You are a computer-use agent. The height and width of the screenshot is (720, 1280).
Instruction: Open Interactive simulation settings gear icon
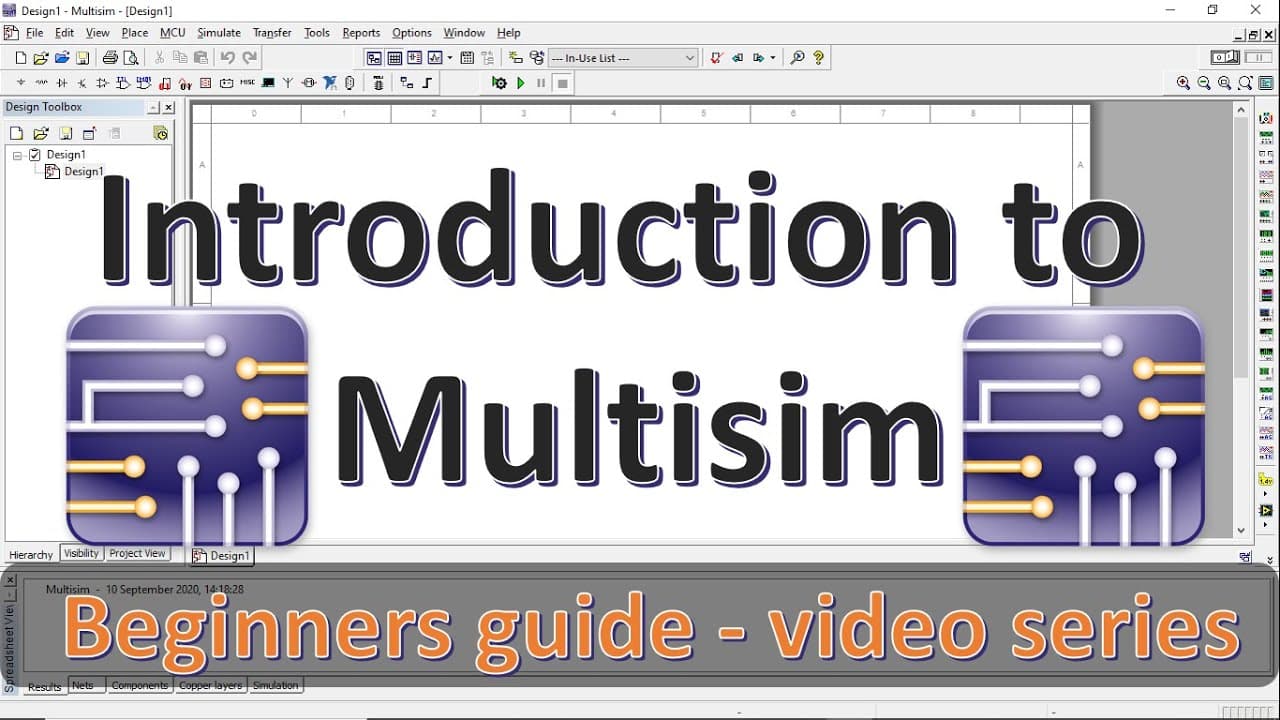pos(499,83)
